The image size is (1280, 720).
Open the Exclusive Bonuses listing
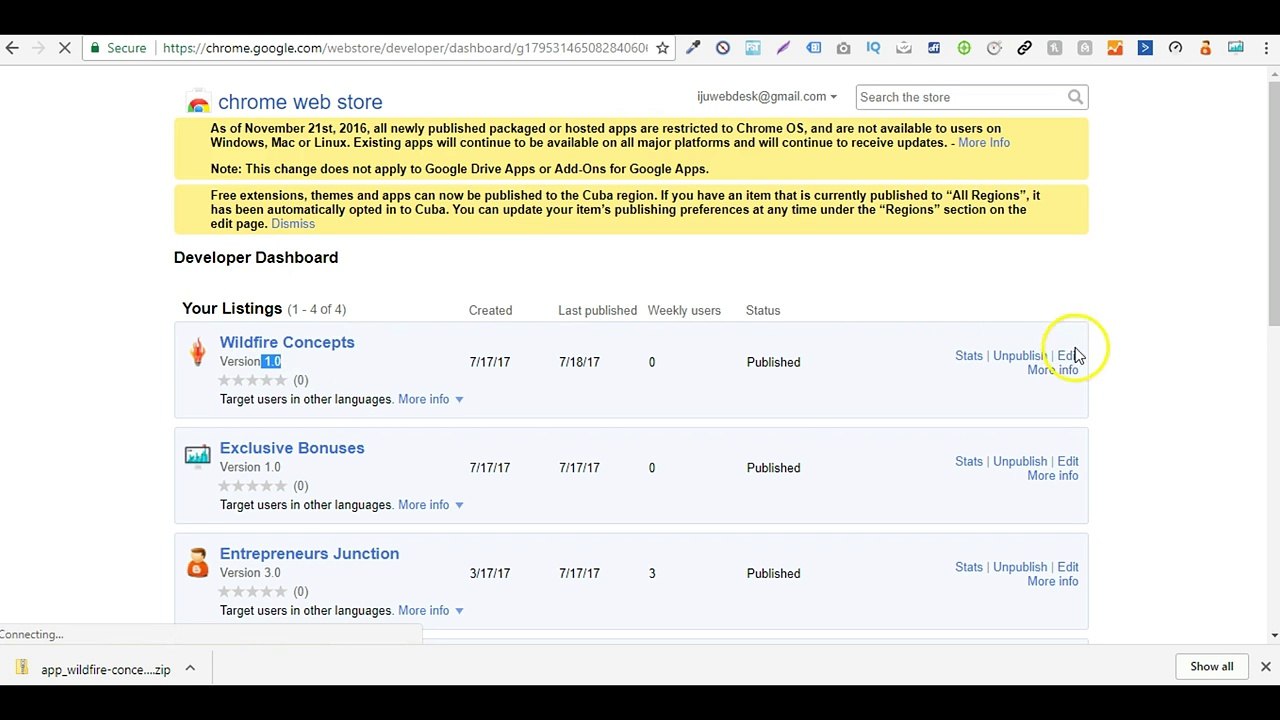point(292,448)
